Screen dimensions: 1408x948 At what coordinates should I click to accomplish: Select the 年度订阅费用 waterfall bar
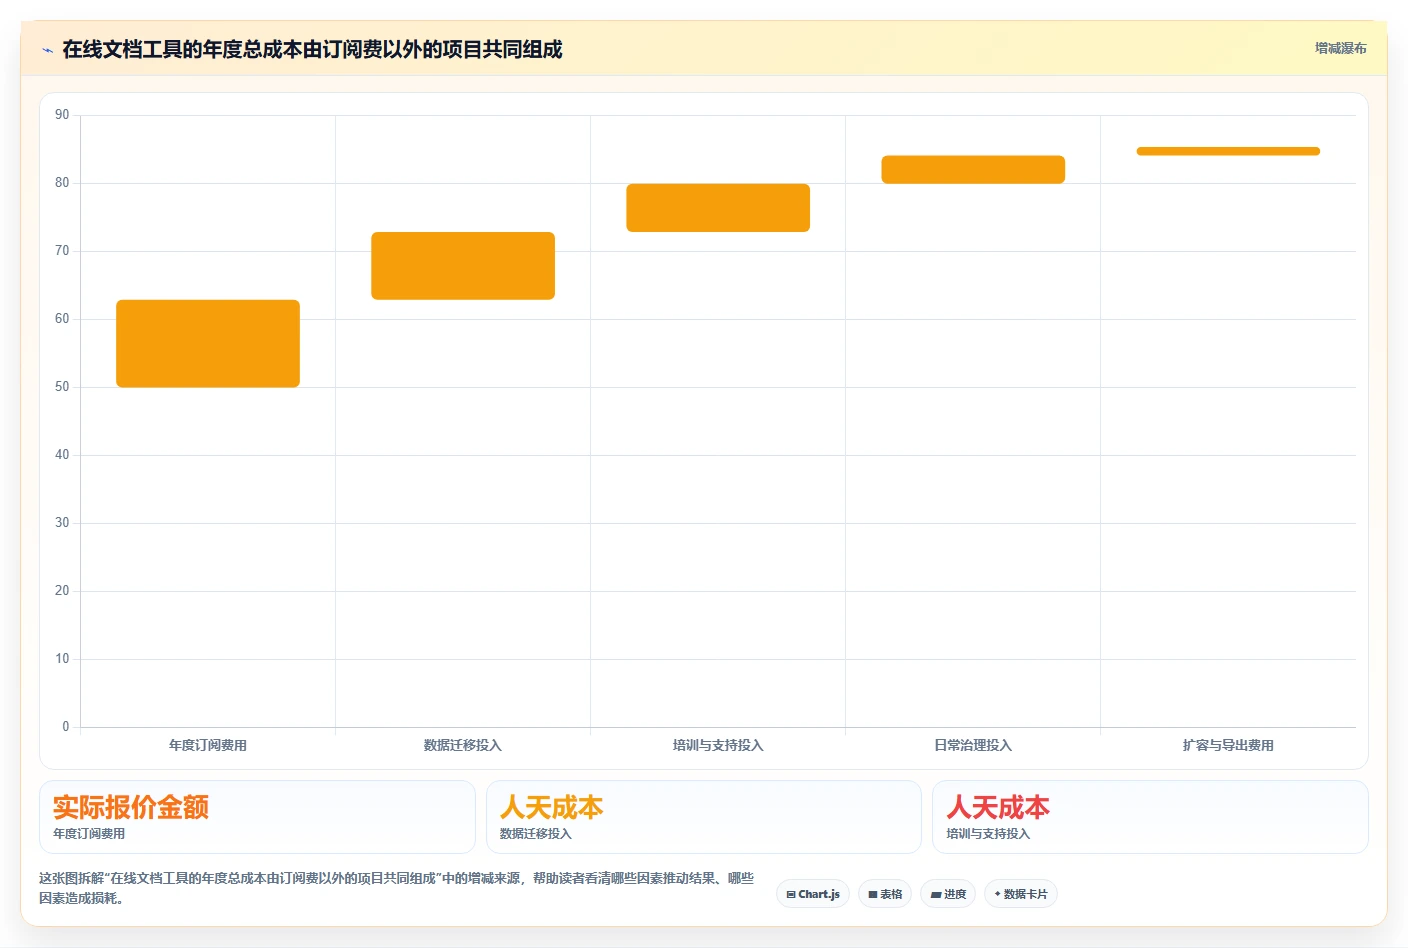tap(208, 343)
